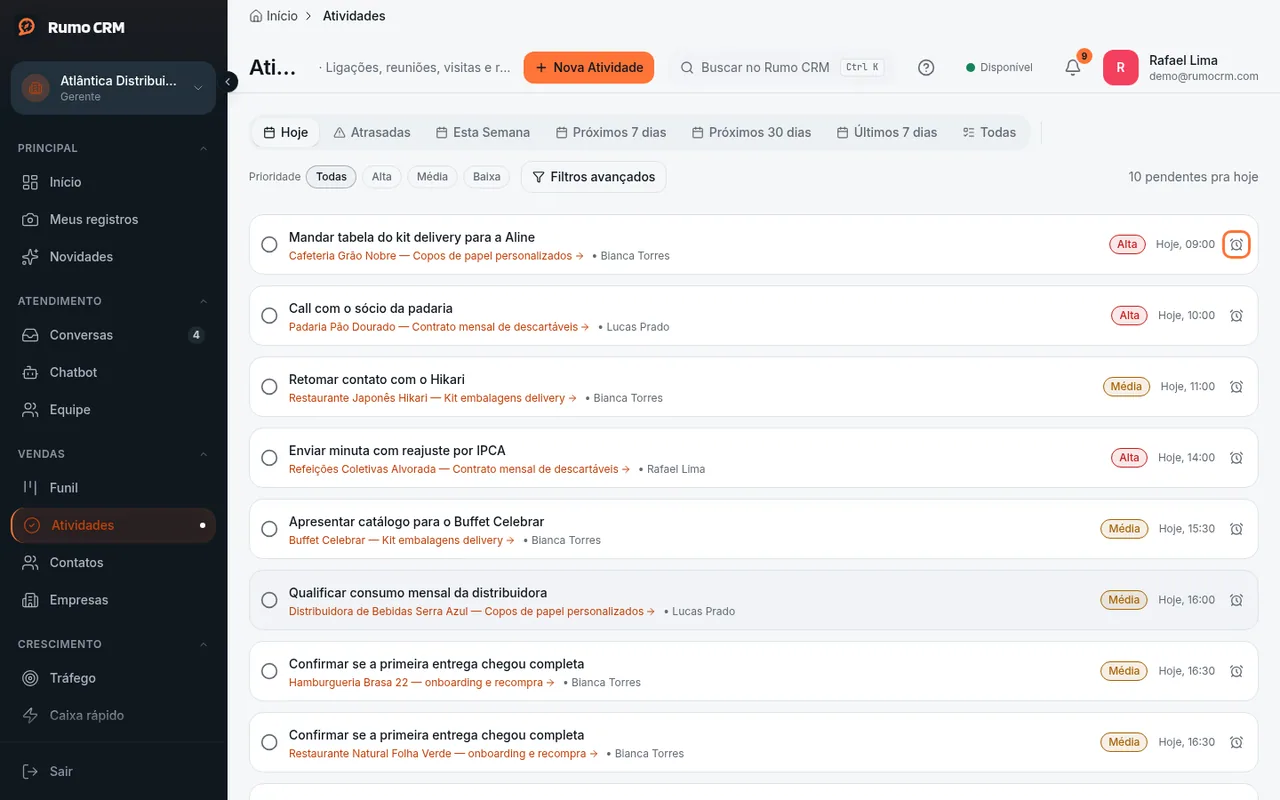
Task: Open Rafael Lima's profile menu
Action: pyautogui.click(x=1181, y=68)
